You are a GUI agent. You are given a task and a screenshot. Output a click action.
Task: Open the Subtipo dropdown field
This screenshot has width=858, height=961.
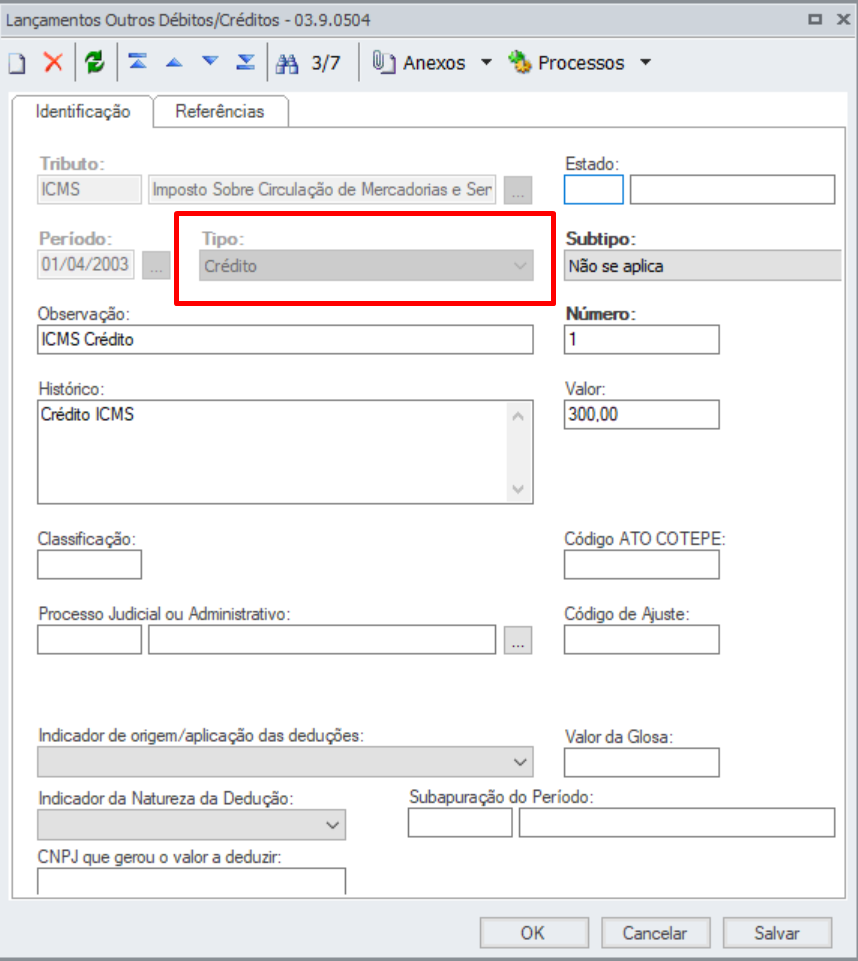702,265
